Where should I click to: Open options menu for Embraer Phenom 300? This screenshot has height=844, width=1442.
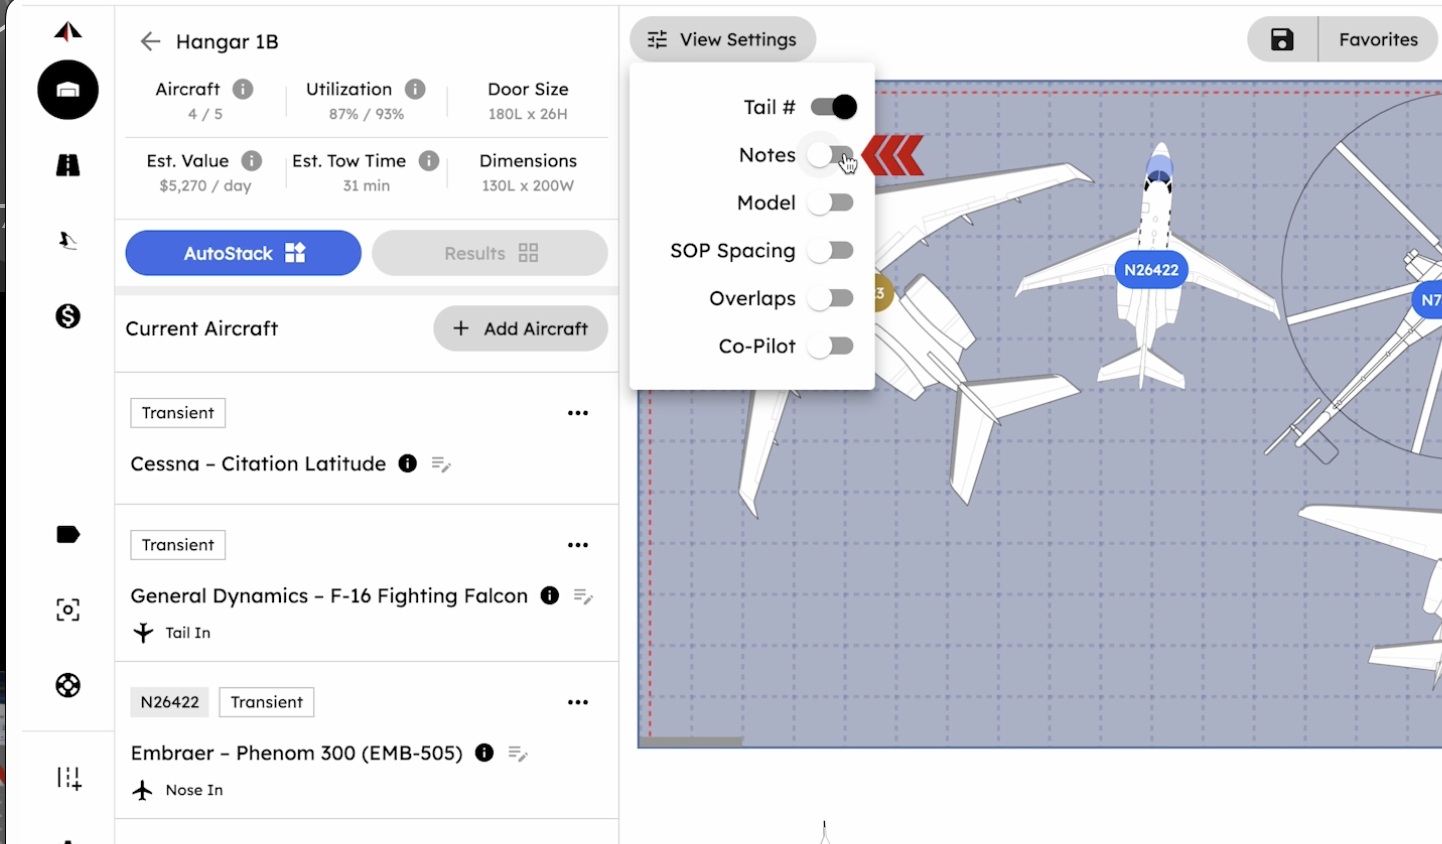[578, 702]
